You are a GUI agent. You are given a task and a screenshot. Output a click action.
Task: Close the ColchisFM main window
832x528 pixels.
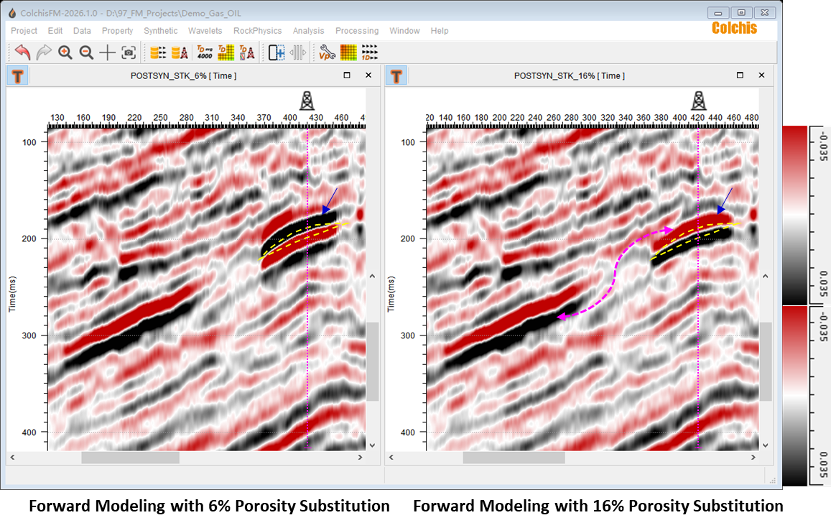coord(765,13)
